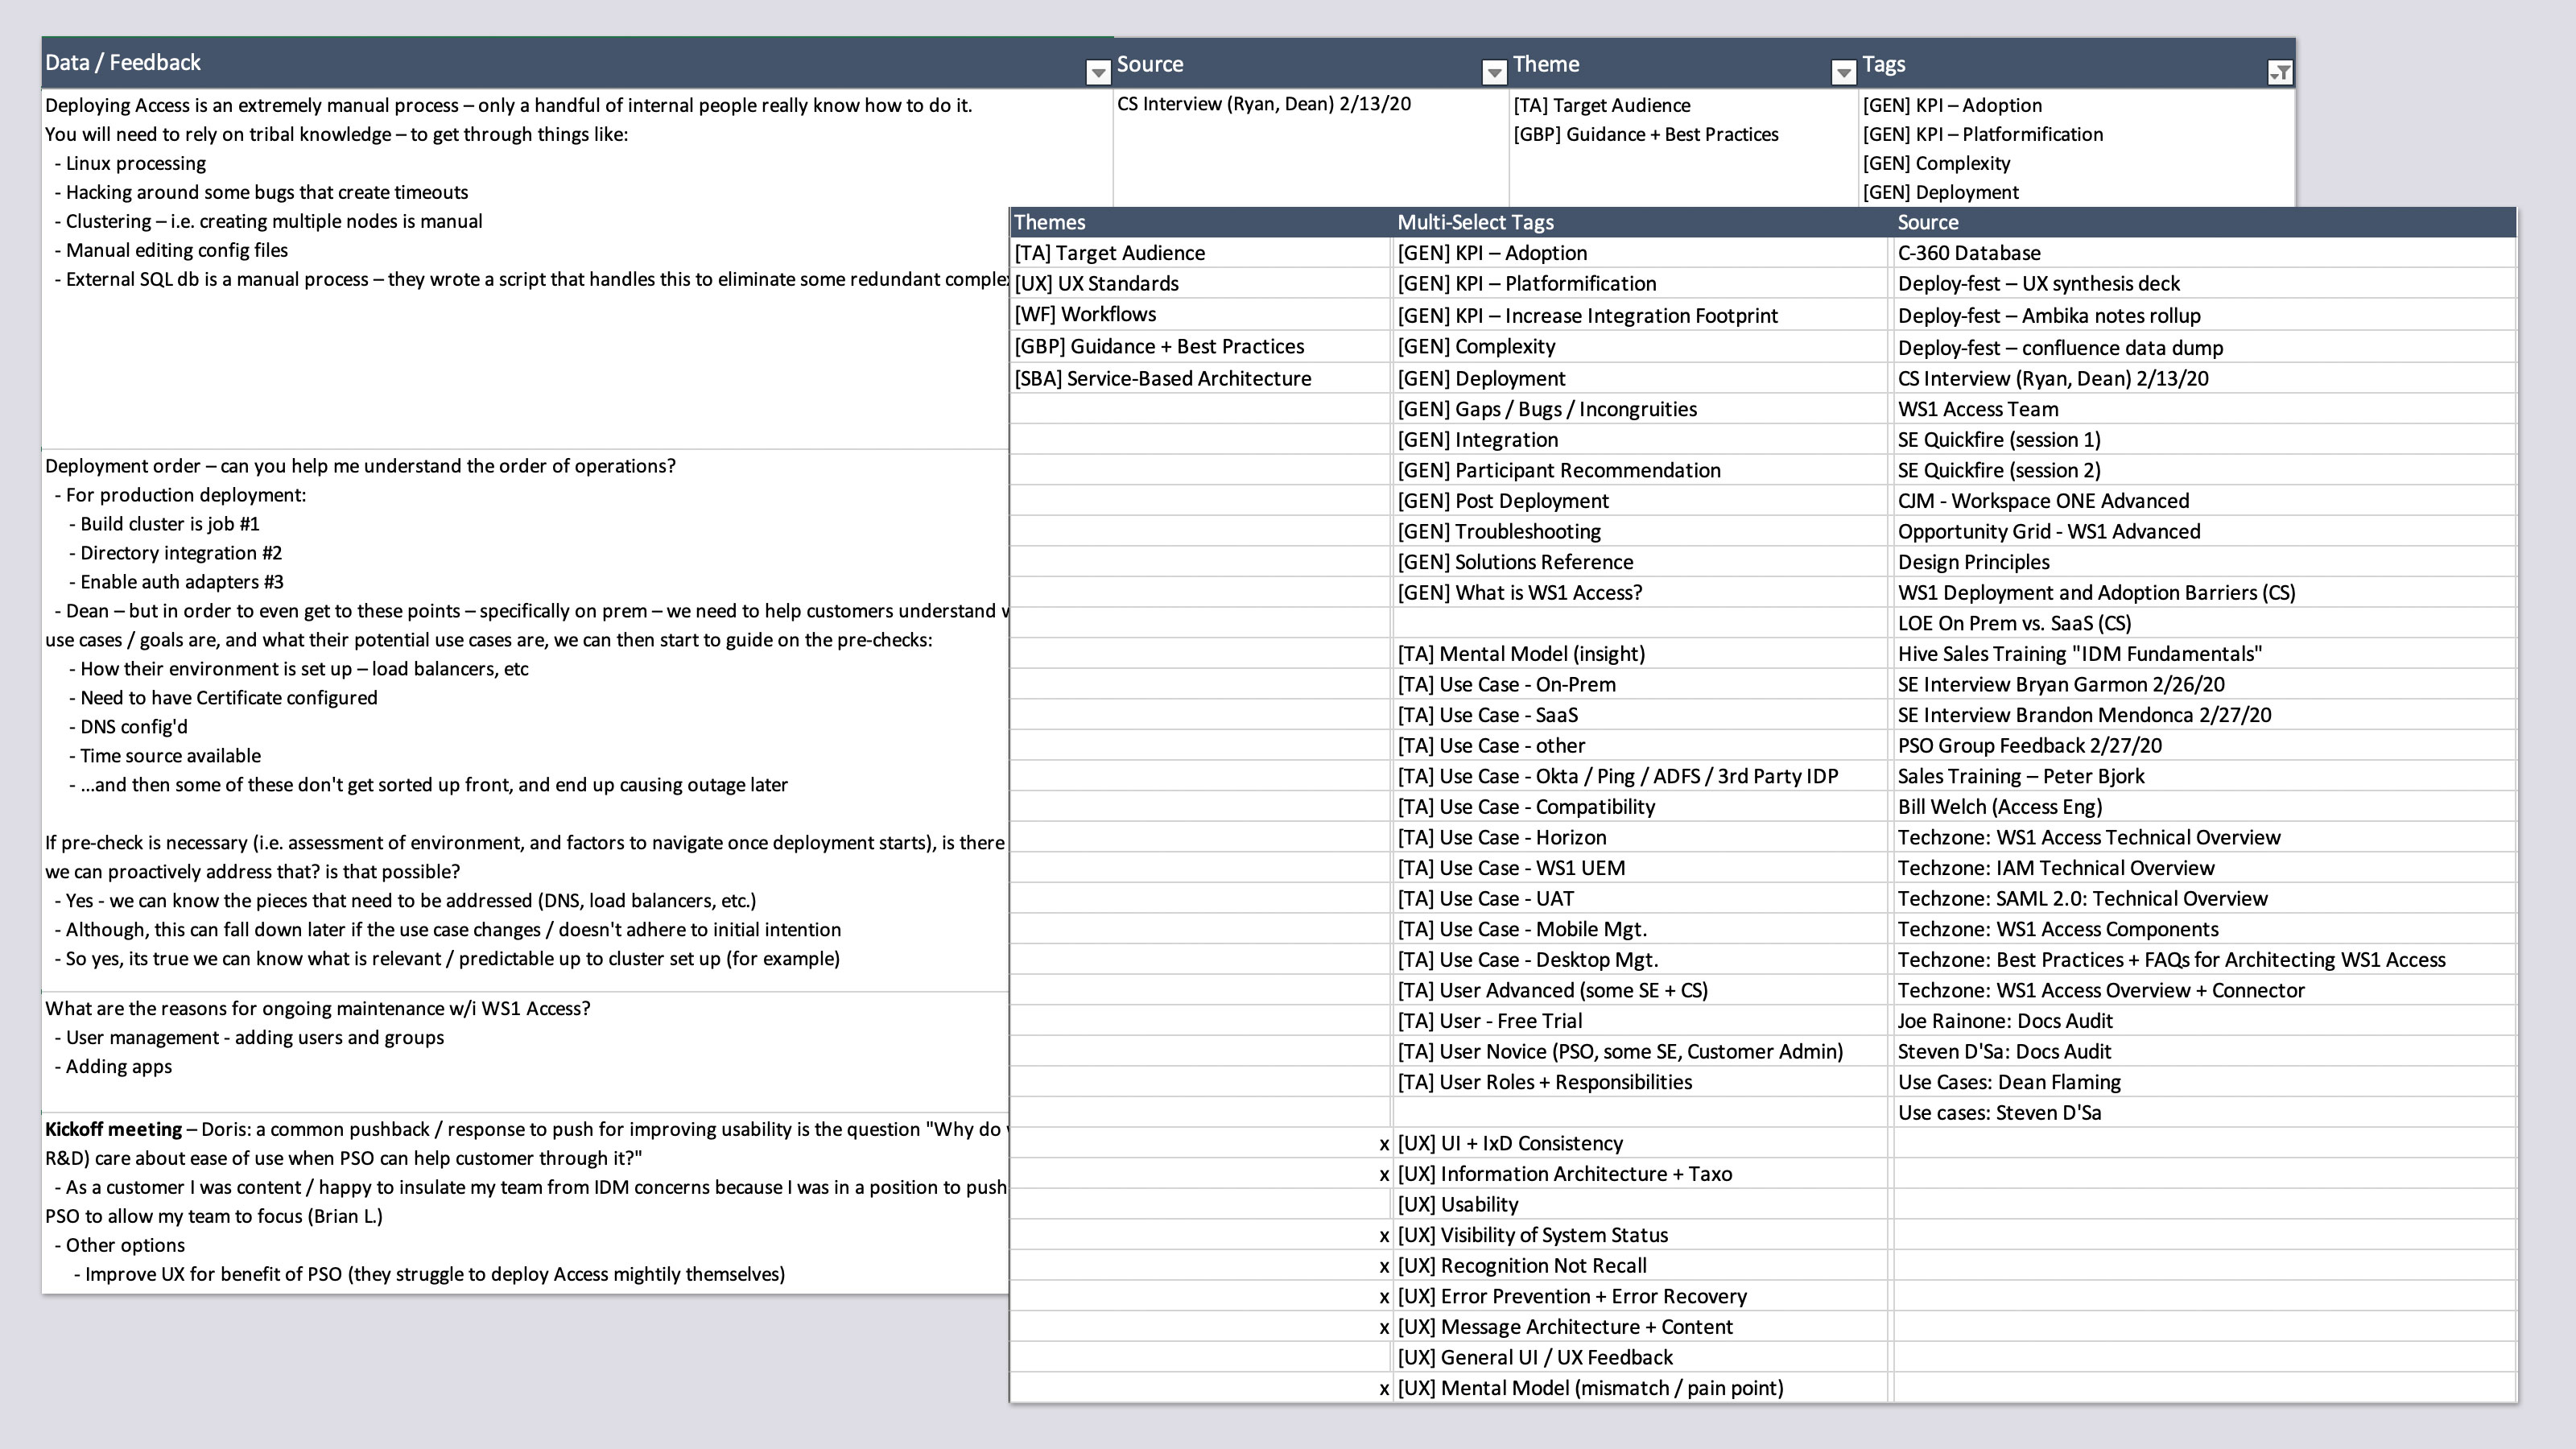Viewport: 2576px width, 1449px height.
Task: Click the active filter icon on Tags
Action: 2280,72
